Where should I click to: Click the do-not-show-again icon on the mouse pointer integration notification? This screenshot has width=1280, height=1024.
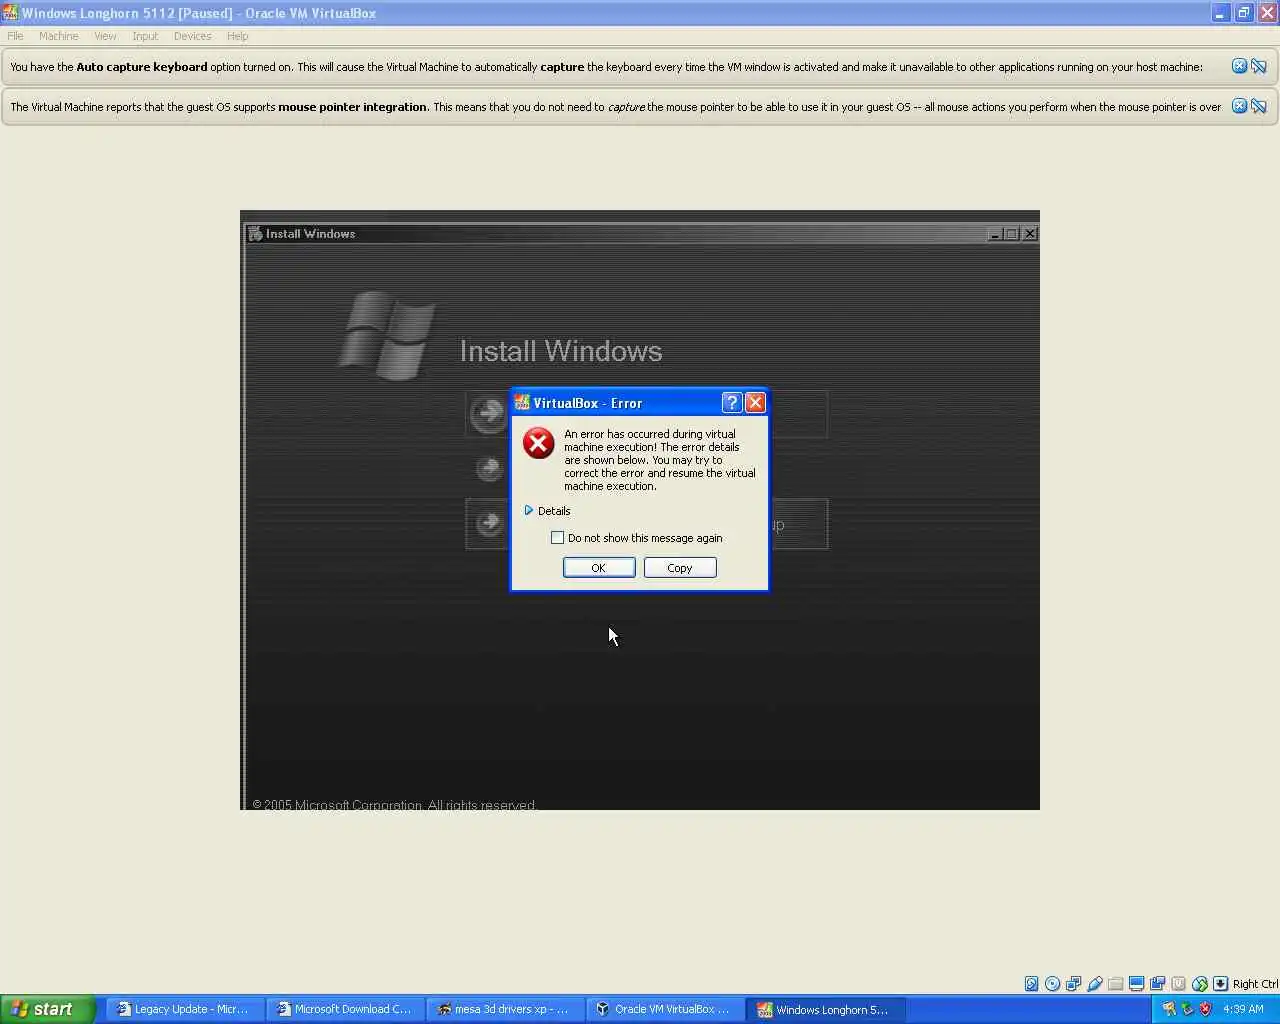point(1259,106)
